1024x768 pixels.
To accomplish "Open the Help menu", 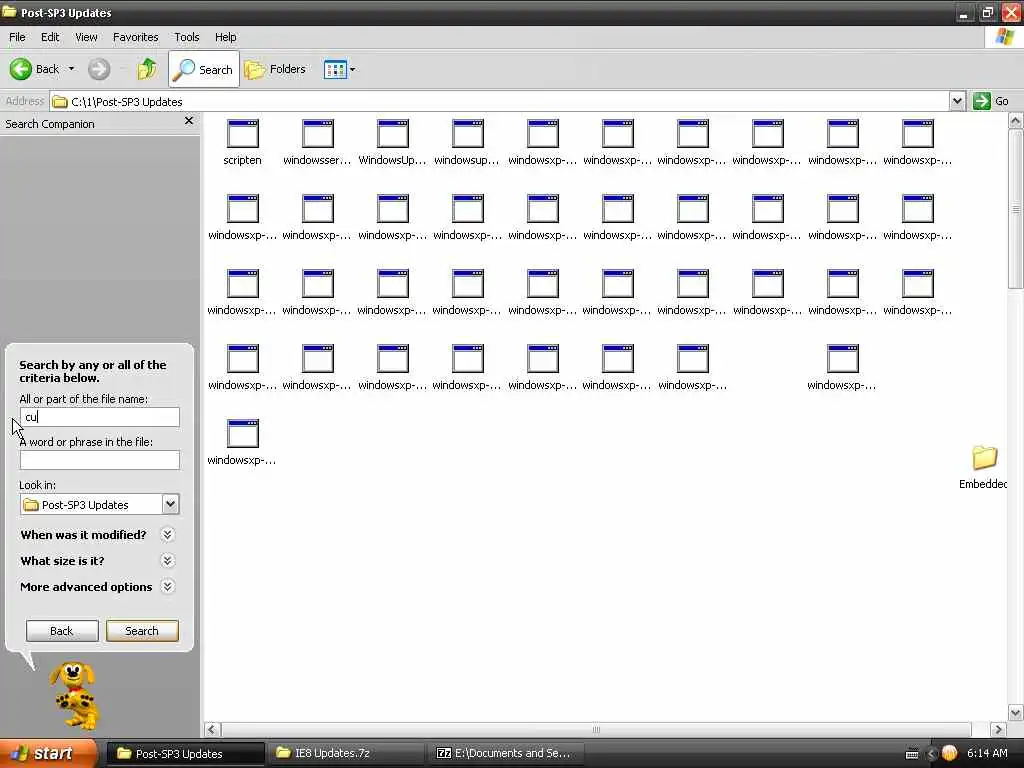I will pyautogui.click(x=225, y=37).
